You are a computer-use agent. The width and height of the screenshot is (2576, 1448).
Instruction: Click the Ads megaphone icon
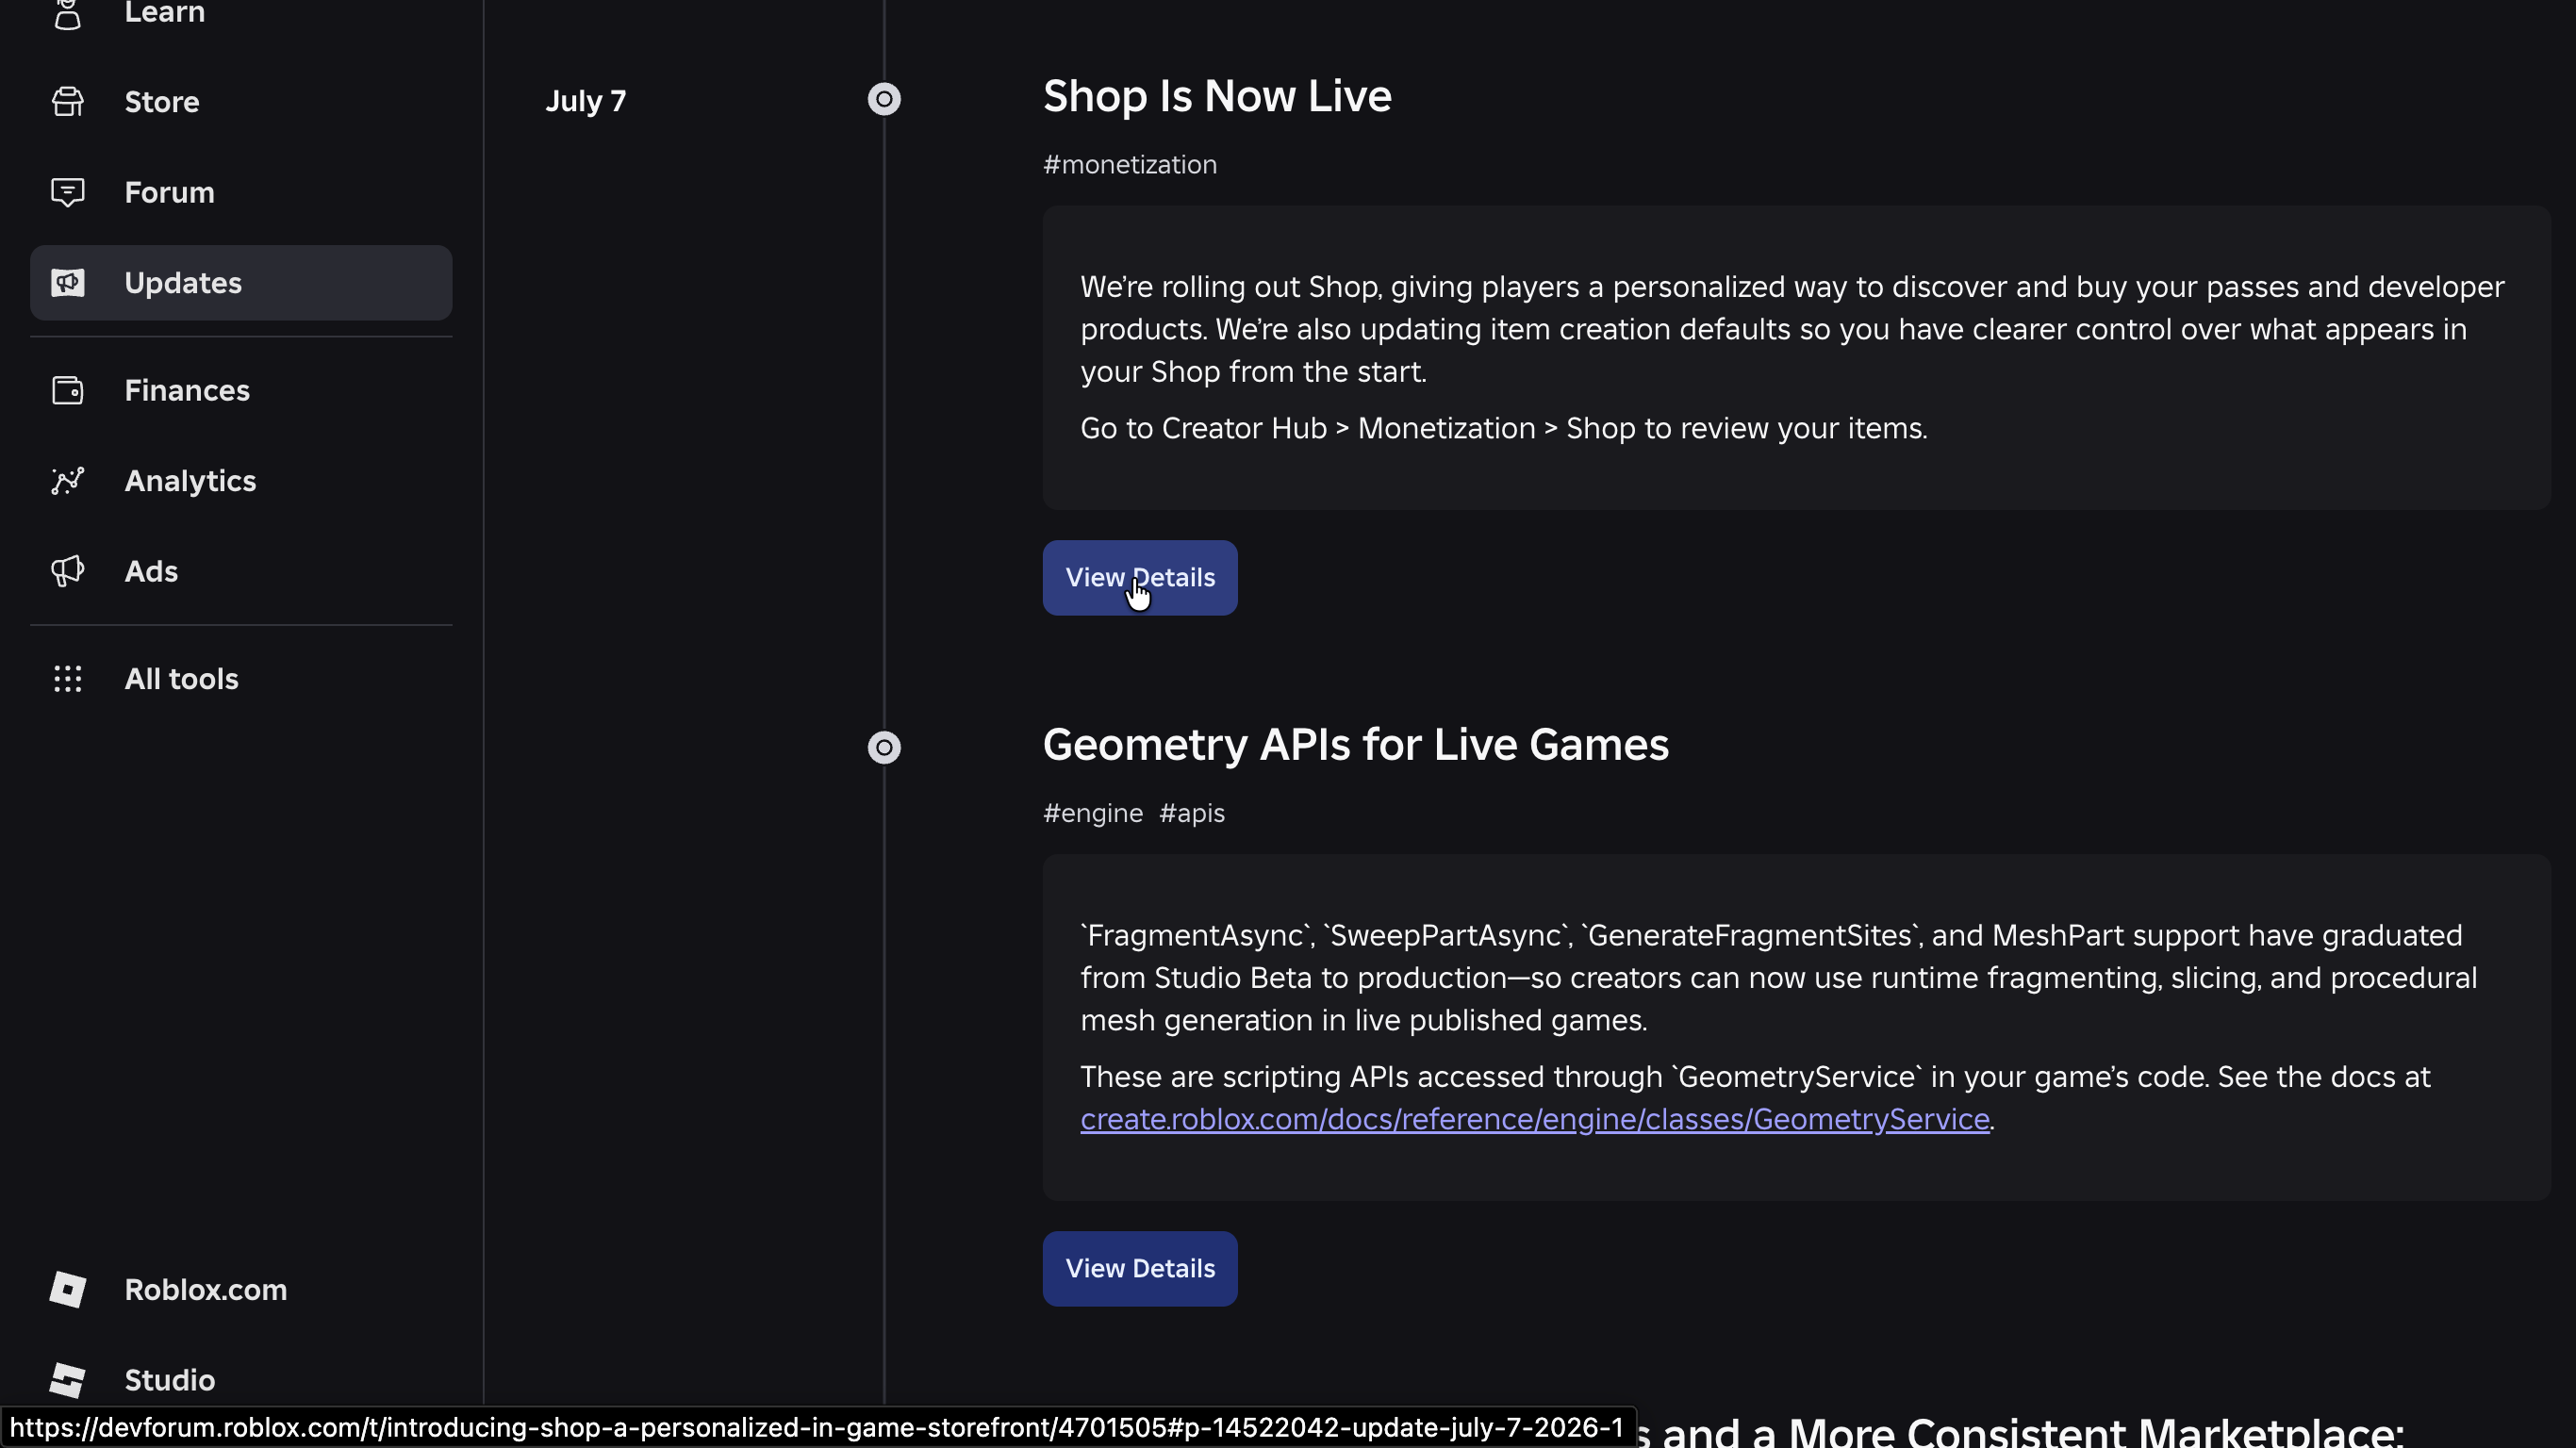coord(68,571)
